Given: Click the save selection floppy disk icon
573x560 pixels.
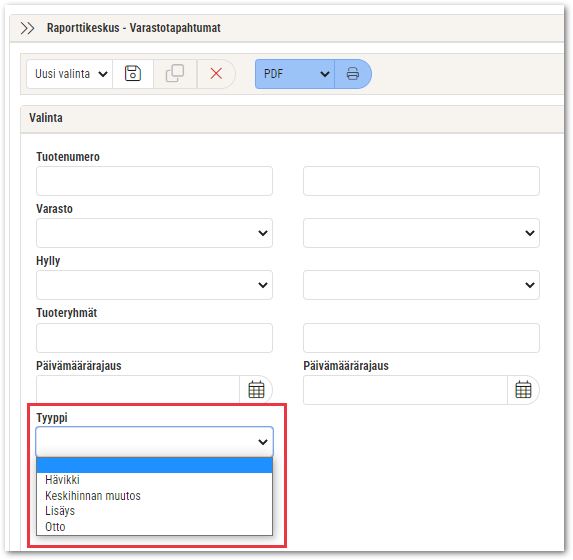Looking at the screenshot, I should tap(133, 74).
